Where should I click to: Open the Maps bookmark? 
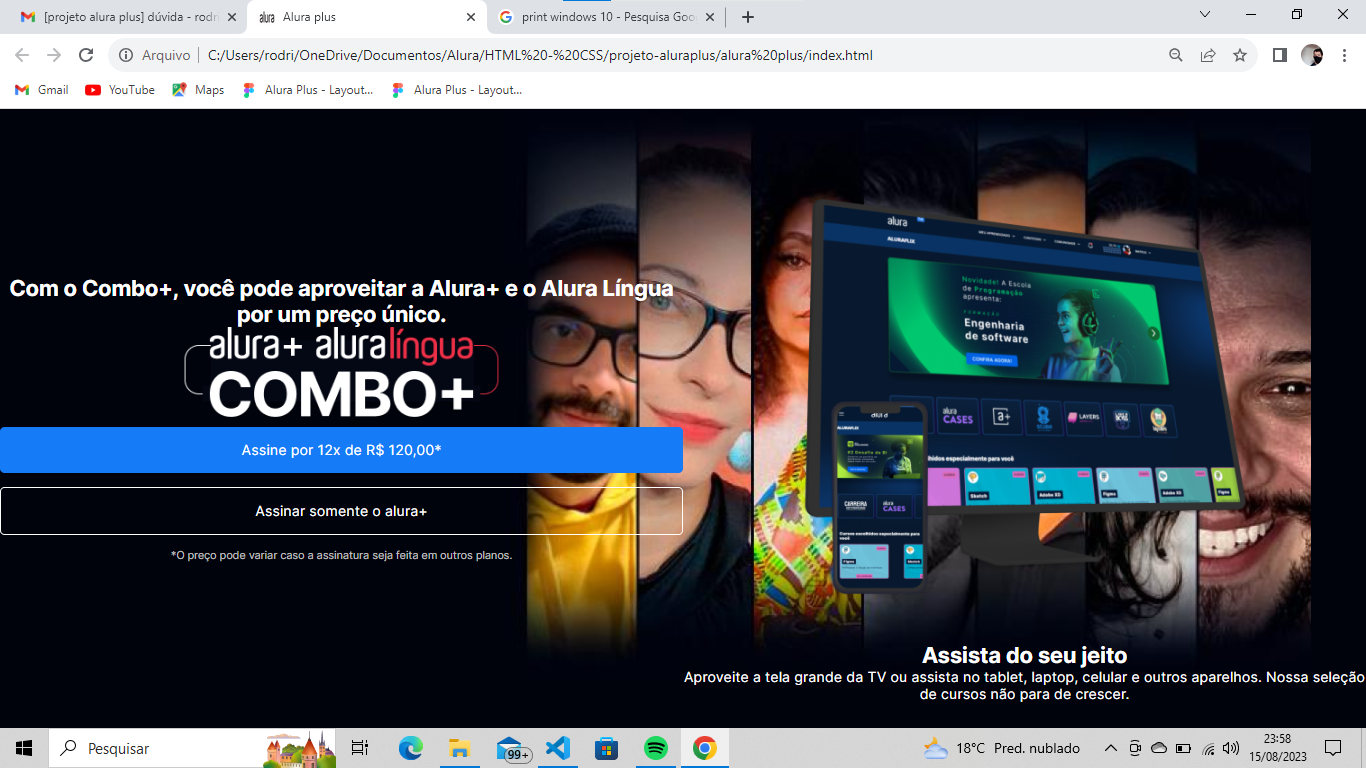pyautogui.click(x=198, y=90)
